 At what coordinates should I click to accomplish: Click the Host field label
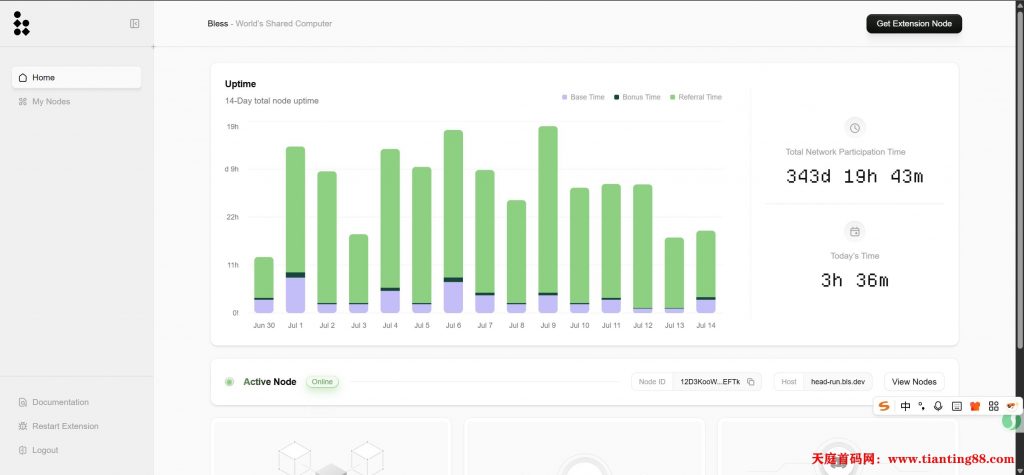(789, 382)
